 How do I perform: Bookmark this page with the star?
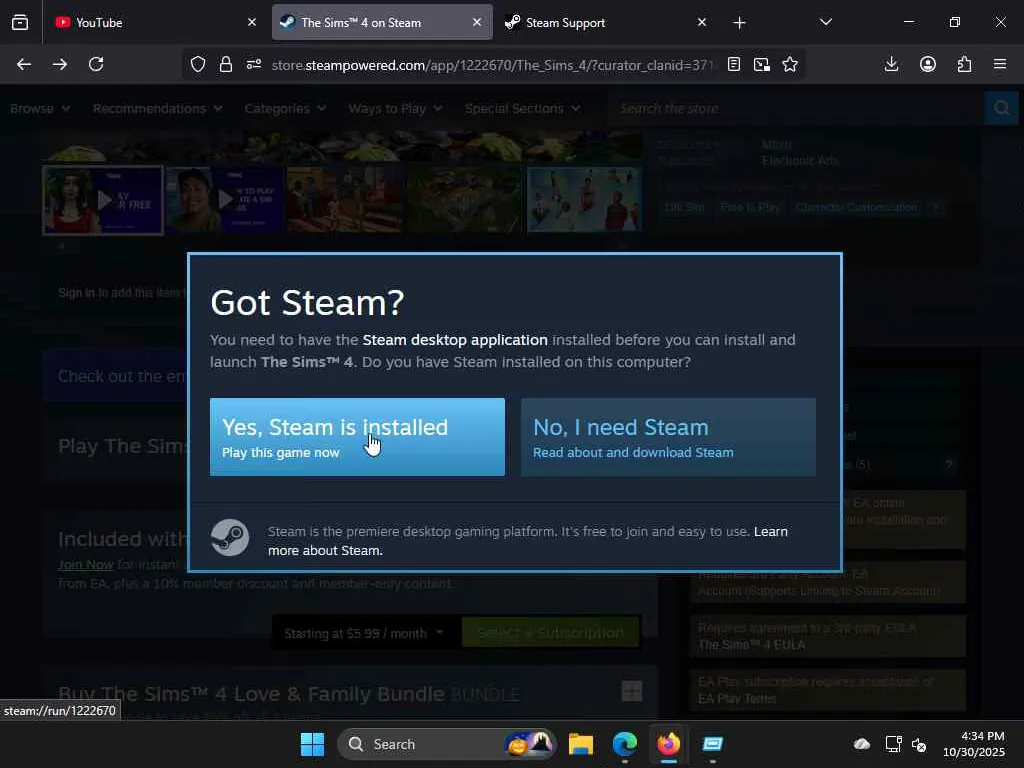tap(790, 64)
